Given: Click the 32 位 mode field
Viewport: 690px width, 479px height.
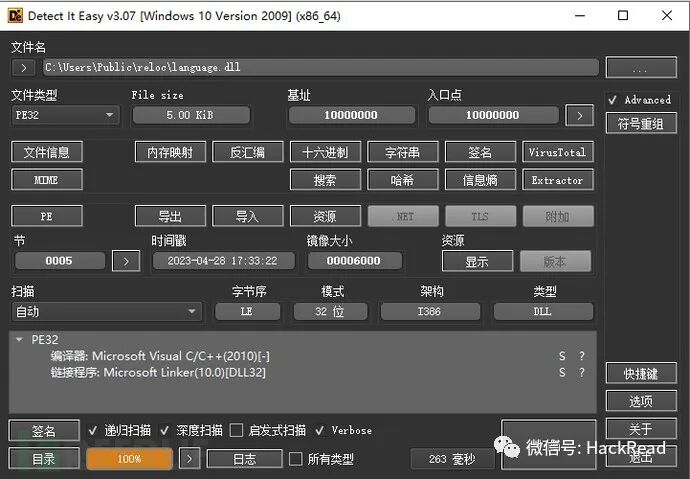Looking at the screenshot, I should [x=330, y=311].
